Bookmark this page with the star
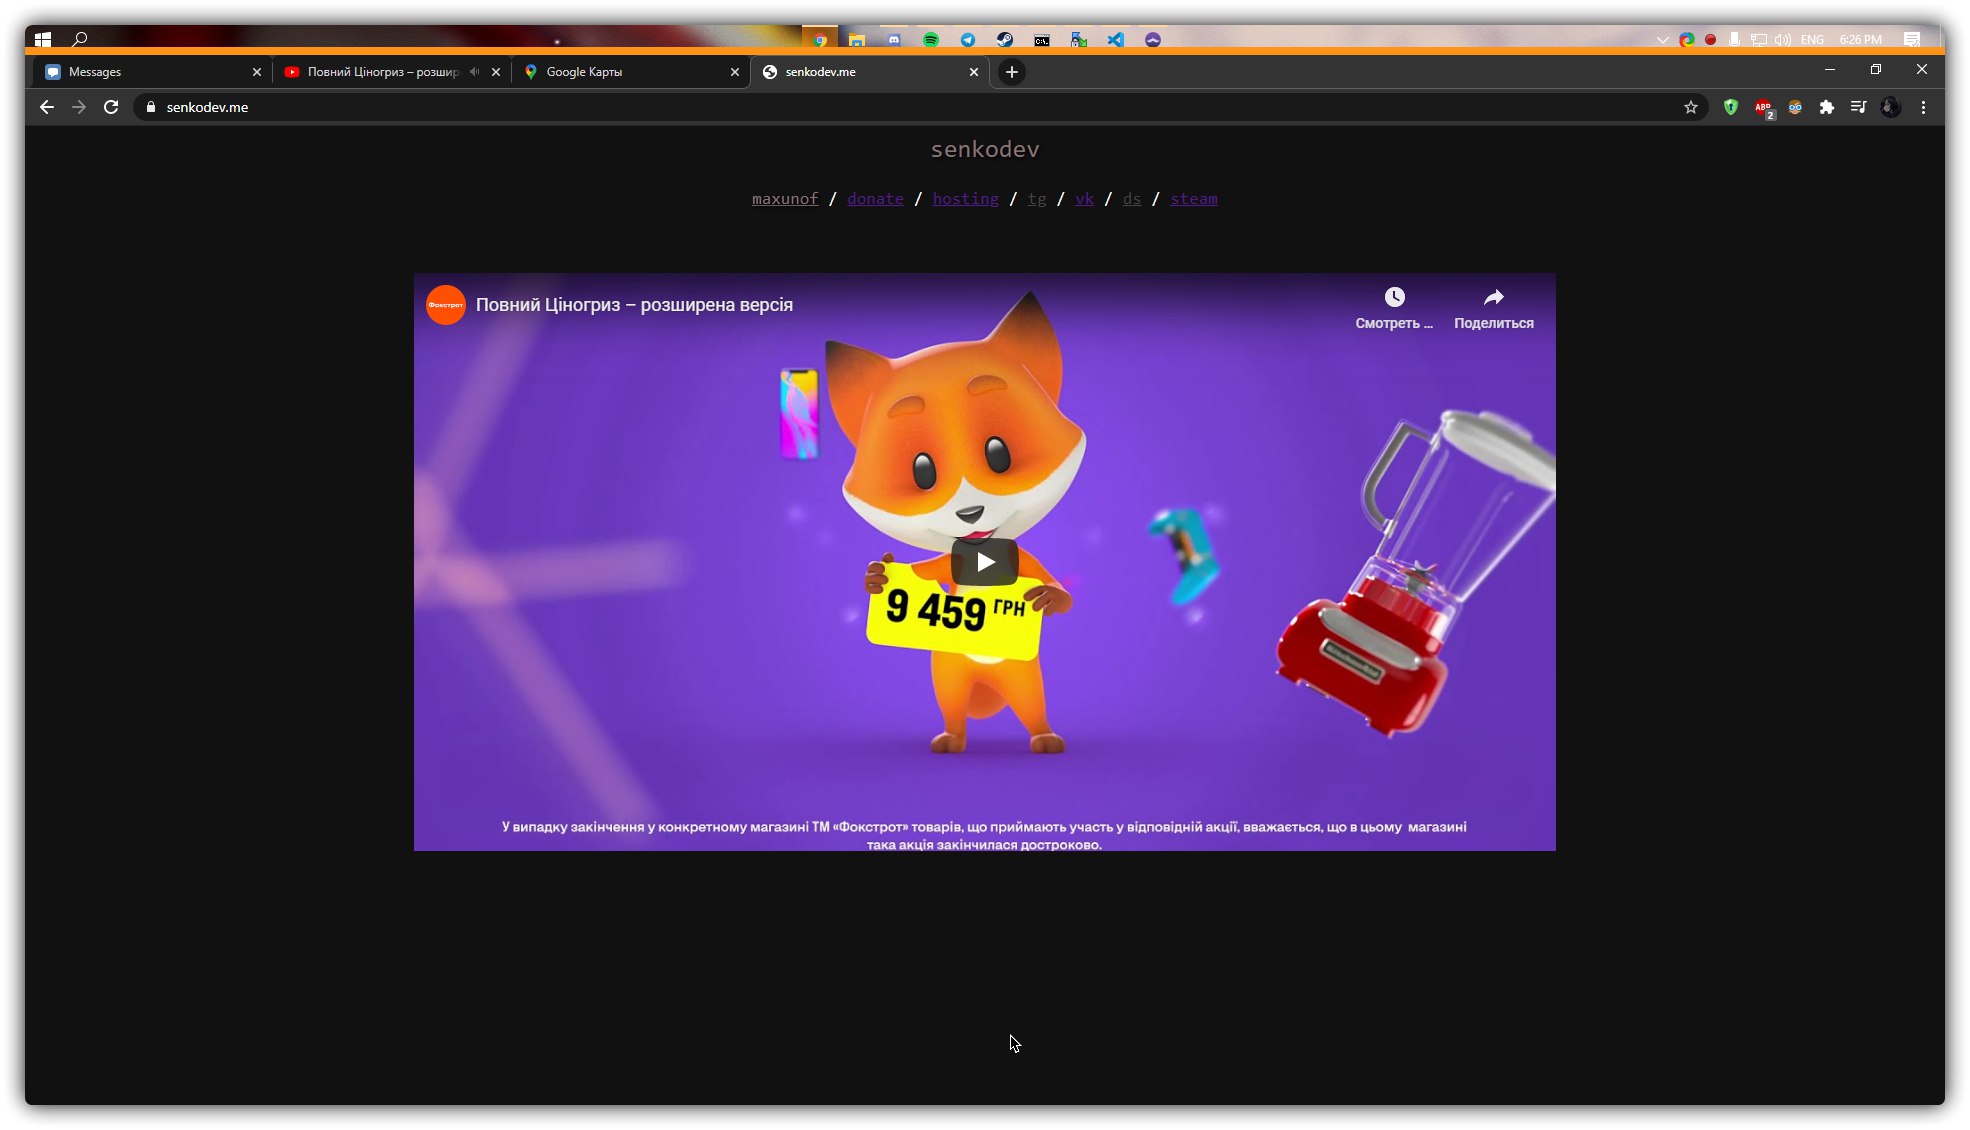The height and width of the screenshot is (1130, 1970). tap(1691, 107)
